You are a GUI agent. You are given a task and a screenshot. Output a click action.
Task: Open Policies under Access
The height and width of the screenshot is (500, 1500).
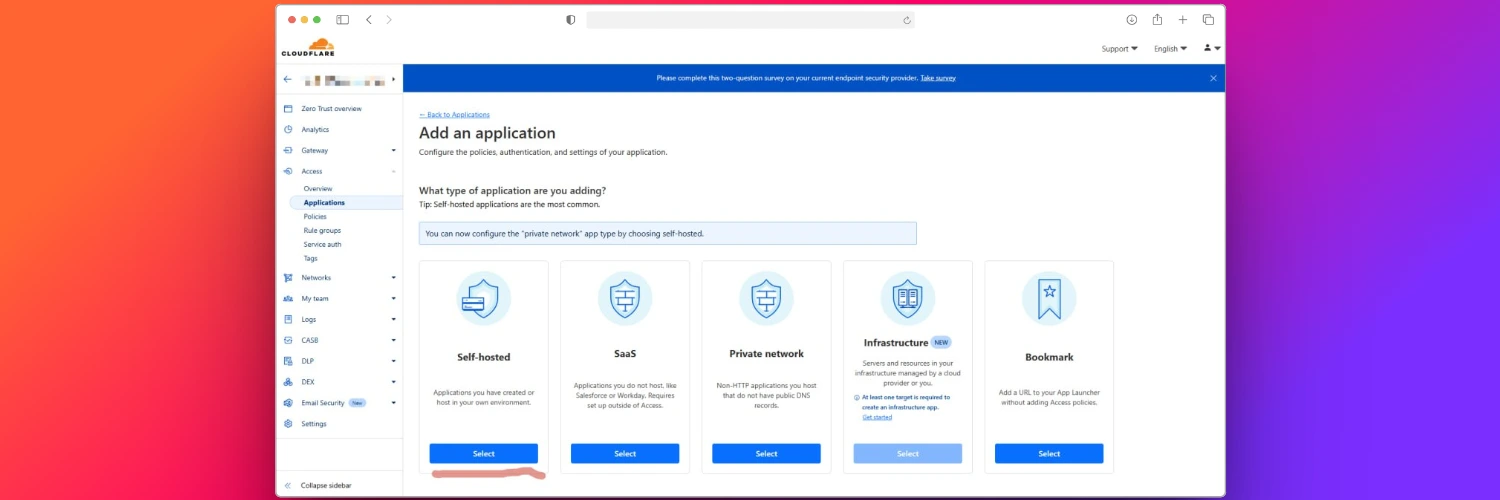(x=315, y=217)
